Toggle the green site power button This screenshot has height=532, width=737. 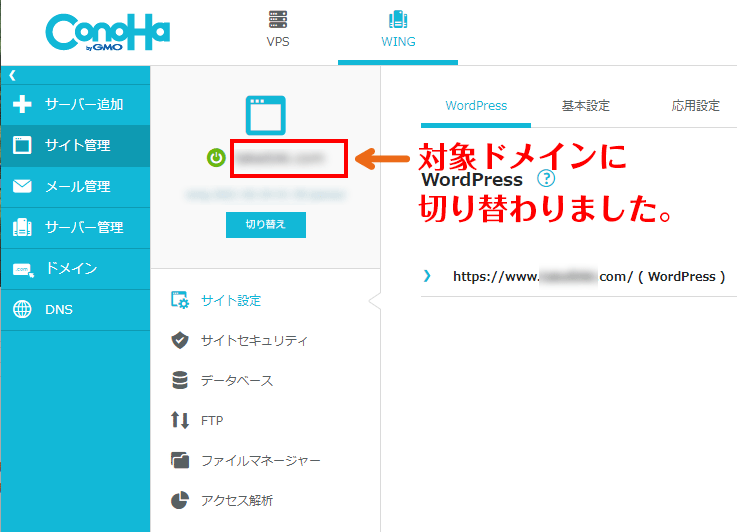click(x=216, y=157)
